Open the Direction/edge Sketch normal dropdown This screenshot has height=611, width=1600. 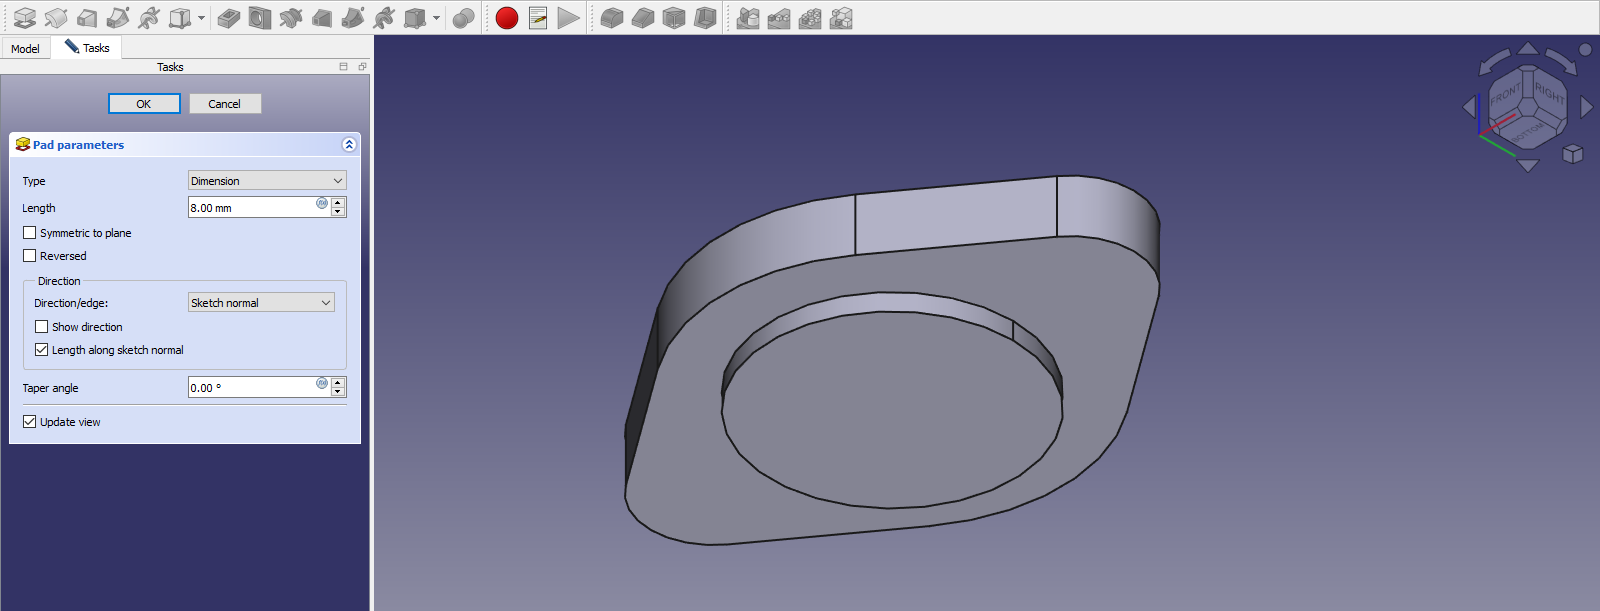261,303
